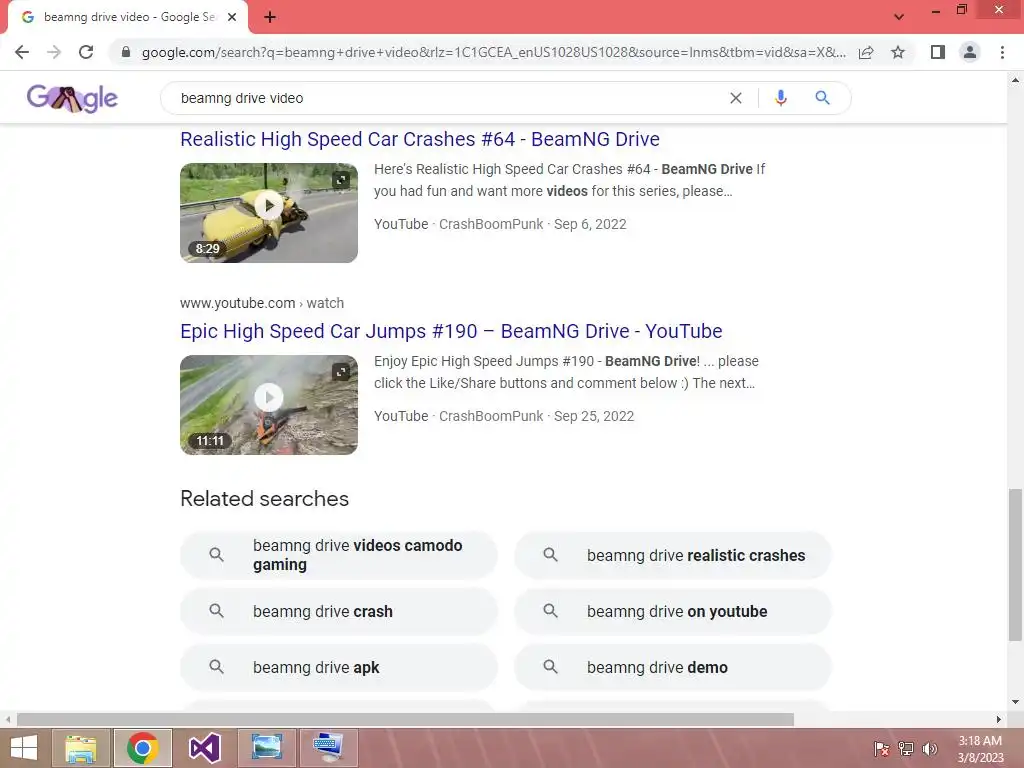Clear the search box text
Screen dimensions: 1024x768
click(x=735, y=98)
